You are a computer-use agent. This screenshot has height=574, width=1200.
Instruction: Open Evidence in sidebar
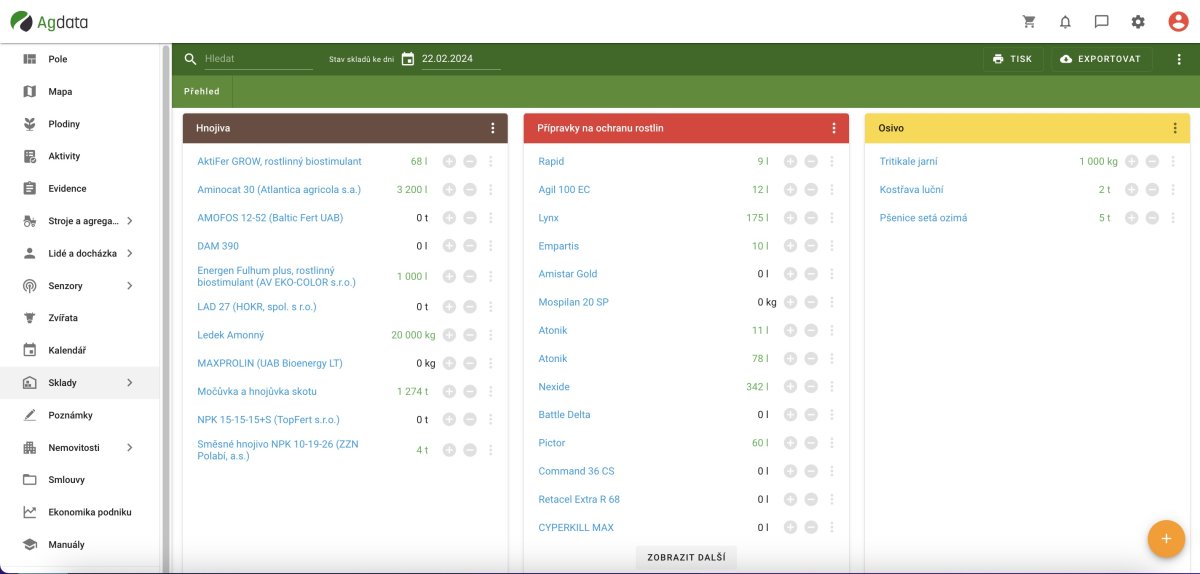(x=80, y=188)
